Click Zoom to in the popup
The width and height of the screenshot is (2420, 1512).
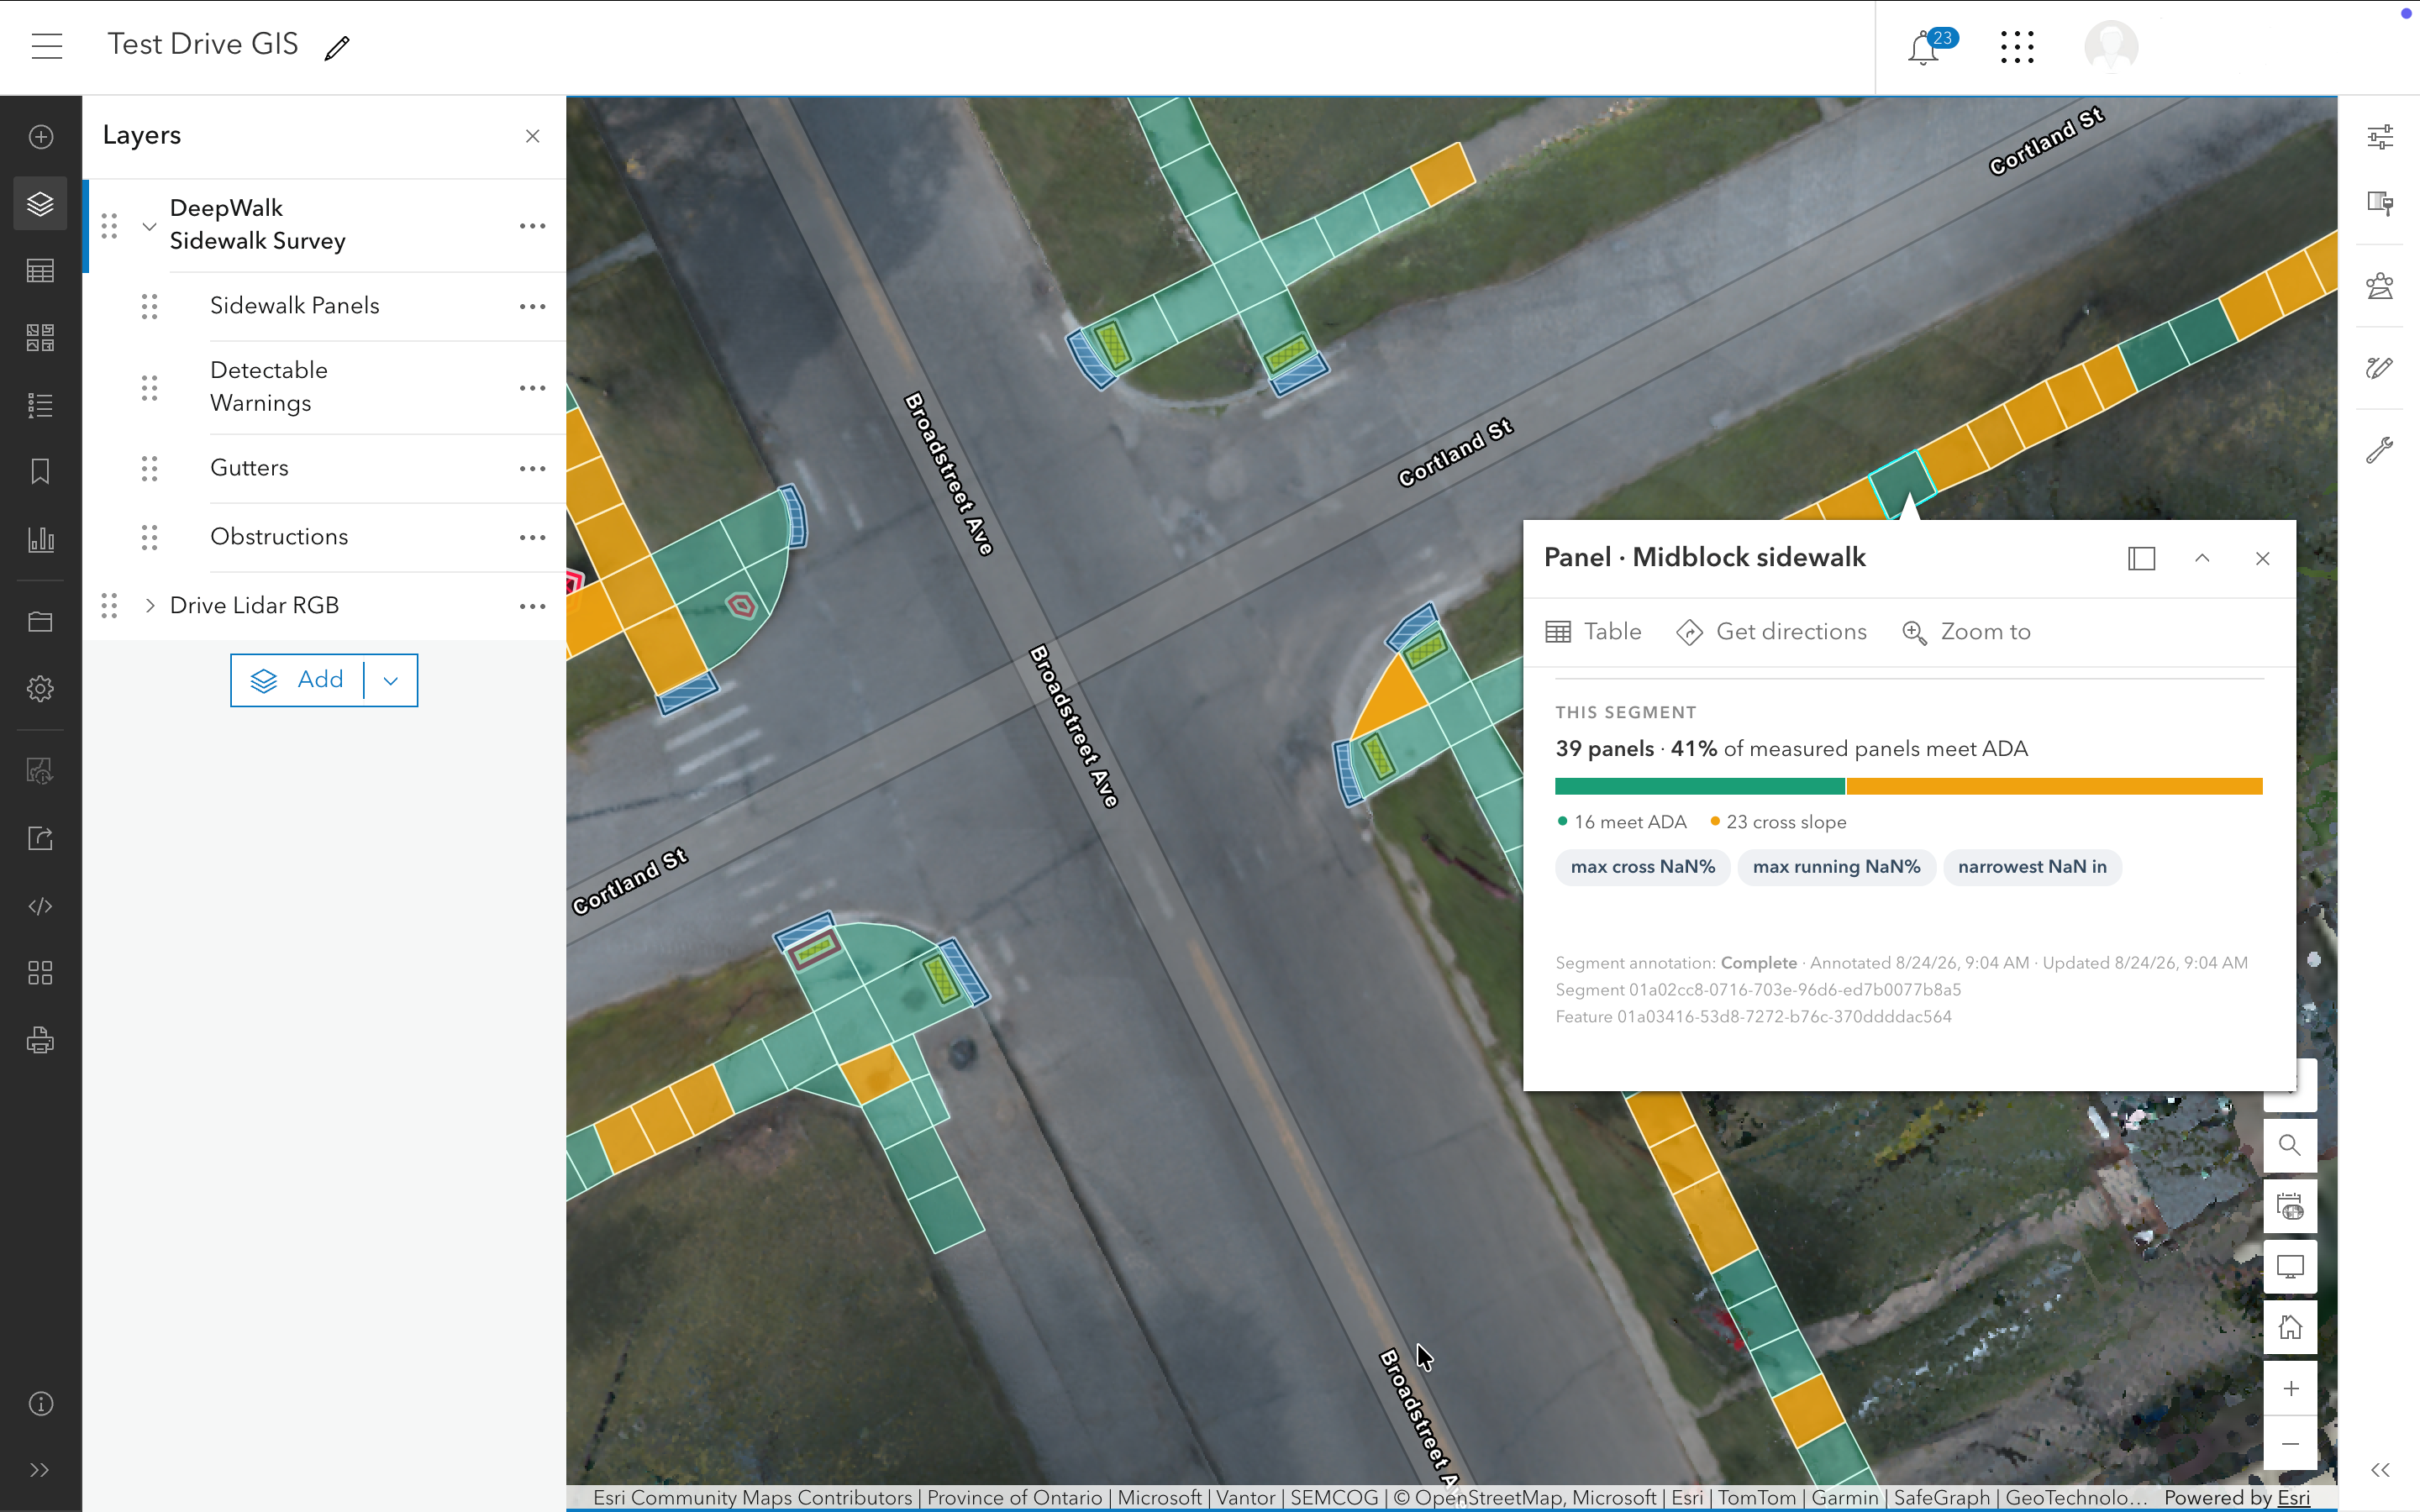pos(1966,632)
